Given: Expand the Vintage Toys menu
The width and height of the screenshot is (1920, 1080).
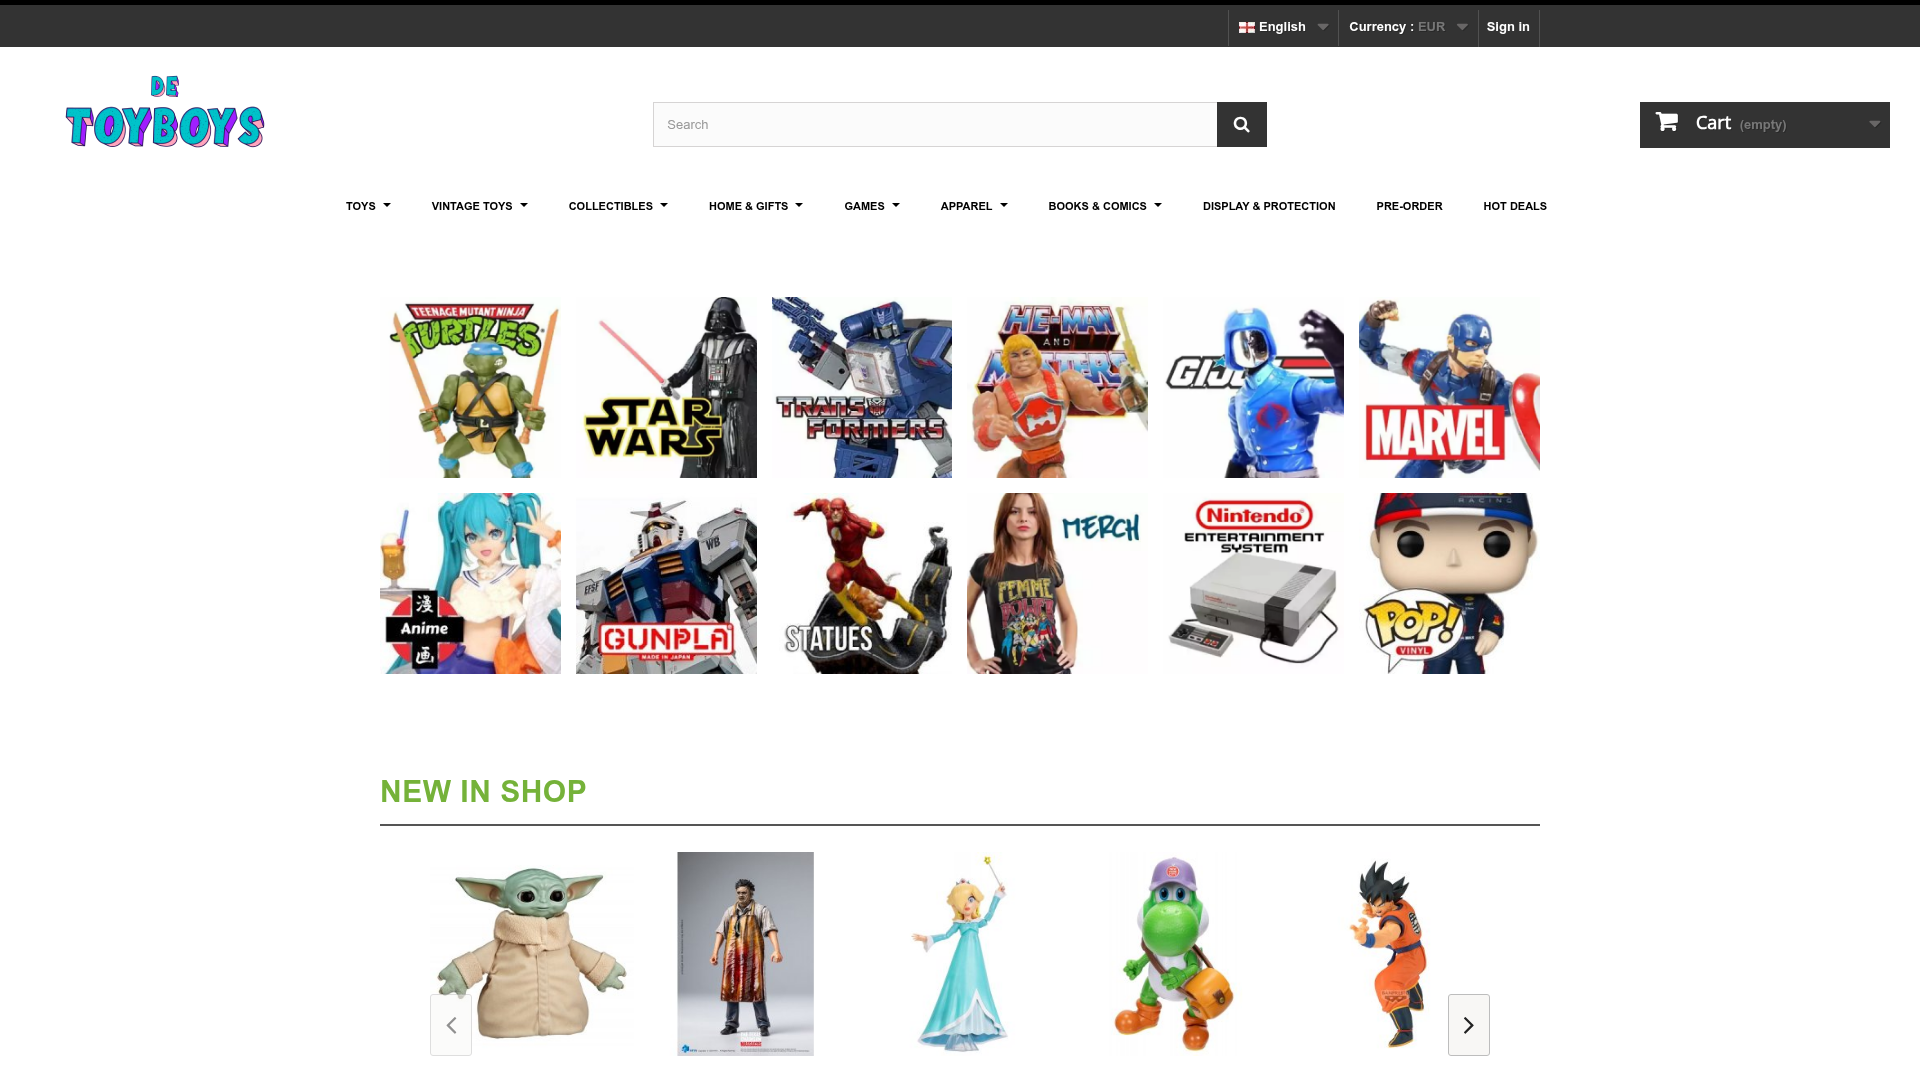Looking at the screenshot, I should pyautogui.click(x=479, y=206).
